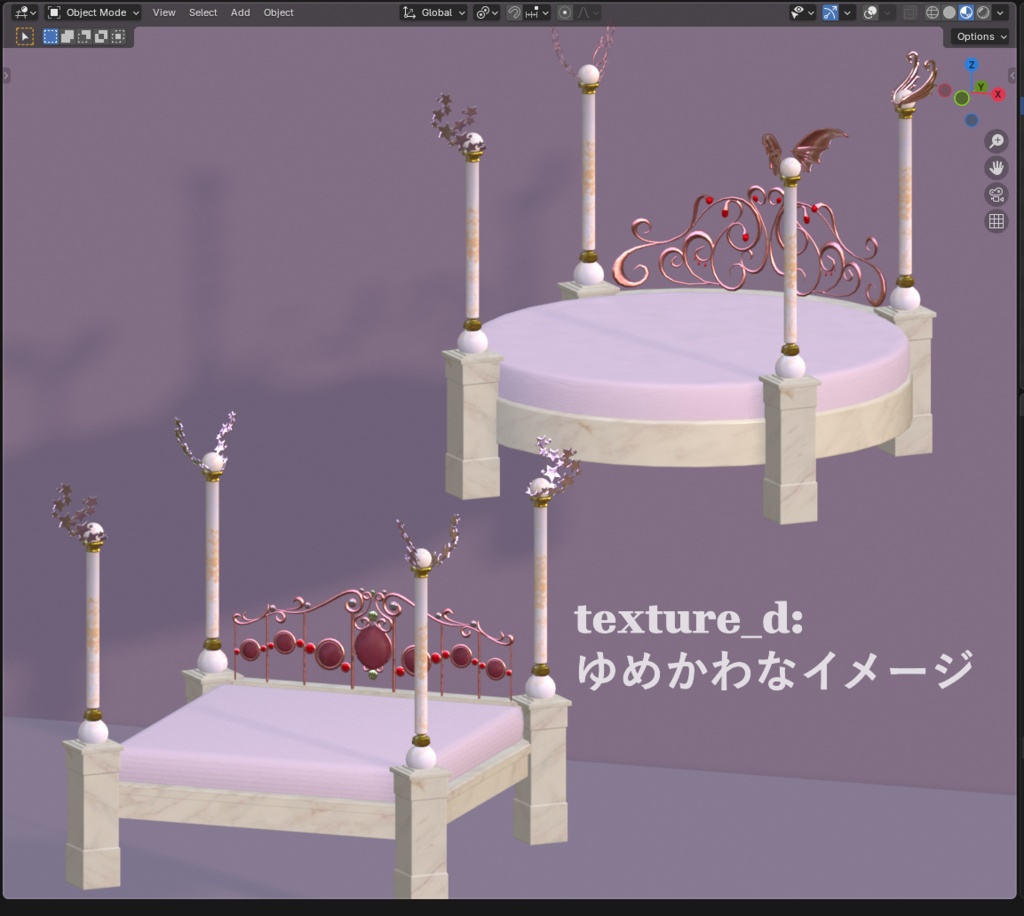Toggle the camera view icon
1024x916 pixels.
995,195
